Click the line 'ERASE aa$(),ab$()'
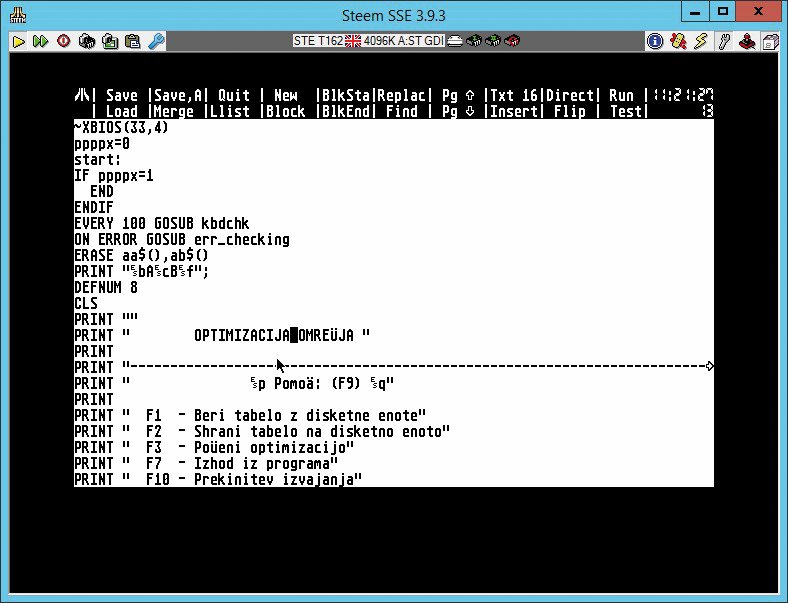Viewport: 788px width, 603px height. pyautogui.click(x=141, y=255)
